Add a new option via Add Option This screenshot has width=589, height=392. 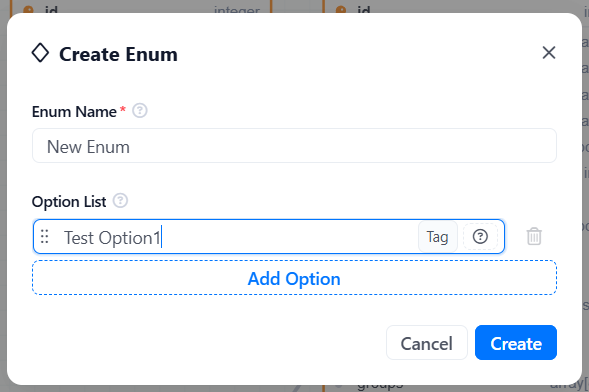294,278
